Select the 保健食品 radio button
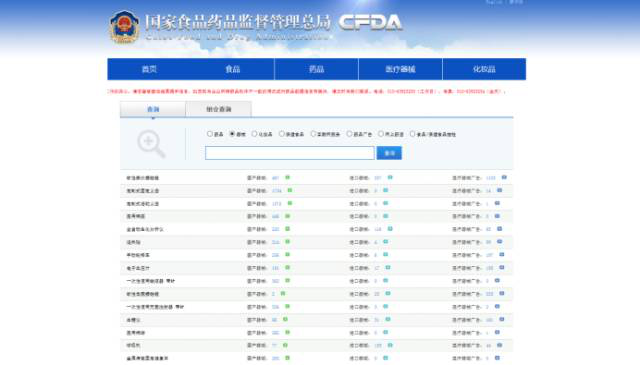The width and height of the screenshot is (640, 365). [282, 134]
